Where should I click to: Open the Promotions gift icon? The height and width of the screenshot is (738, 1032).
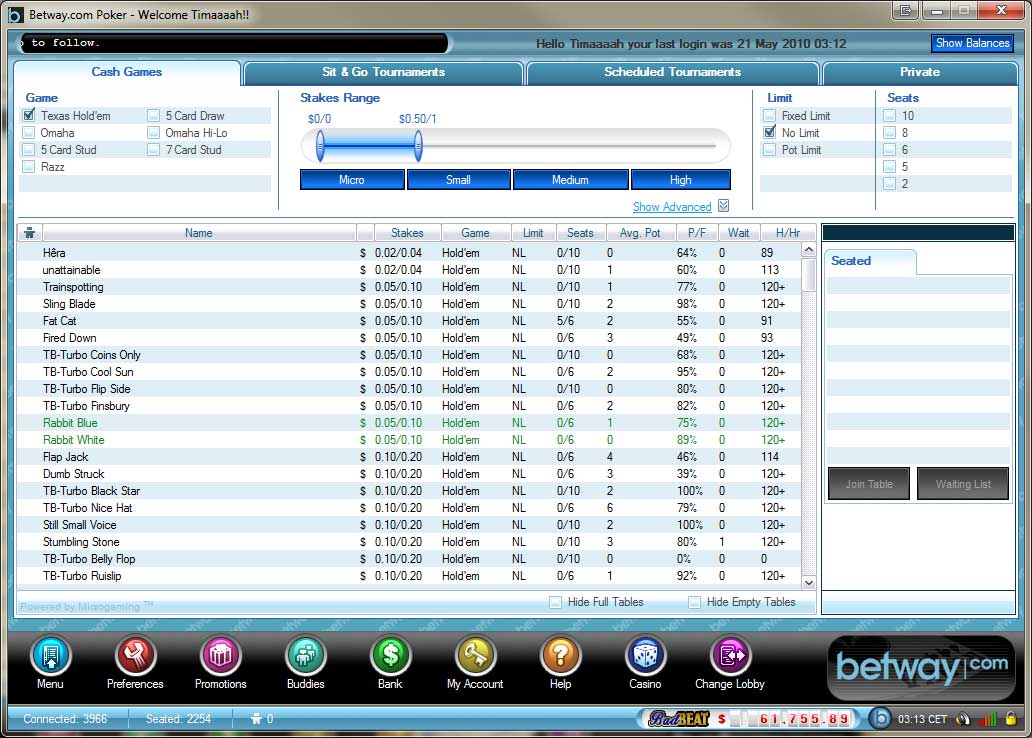point(220,656)
